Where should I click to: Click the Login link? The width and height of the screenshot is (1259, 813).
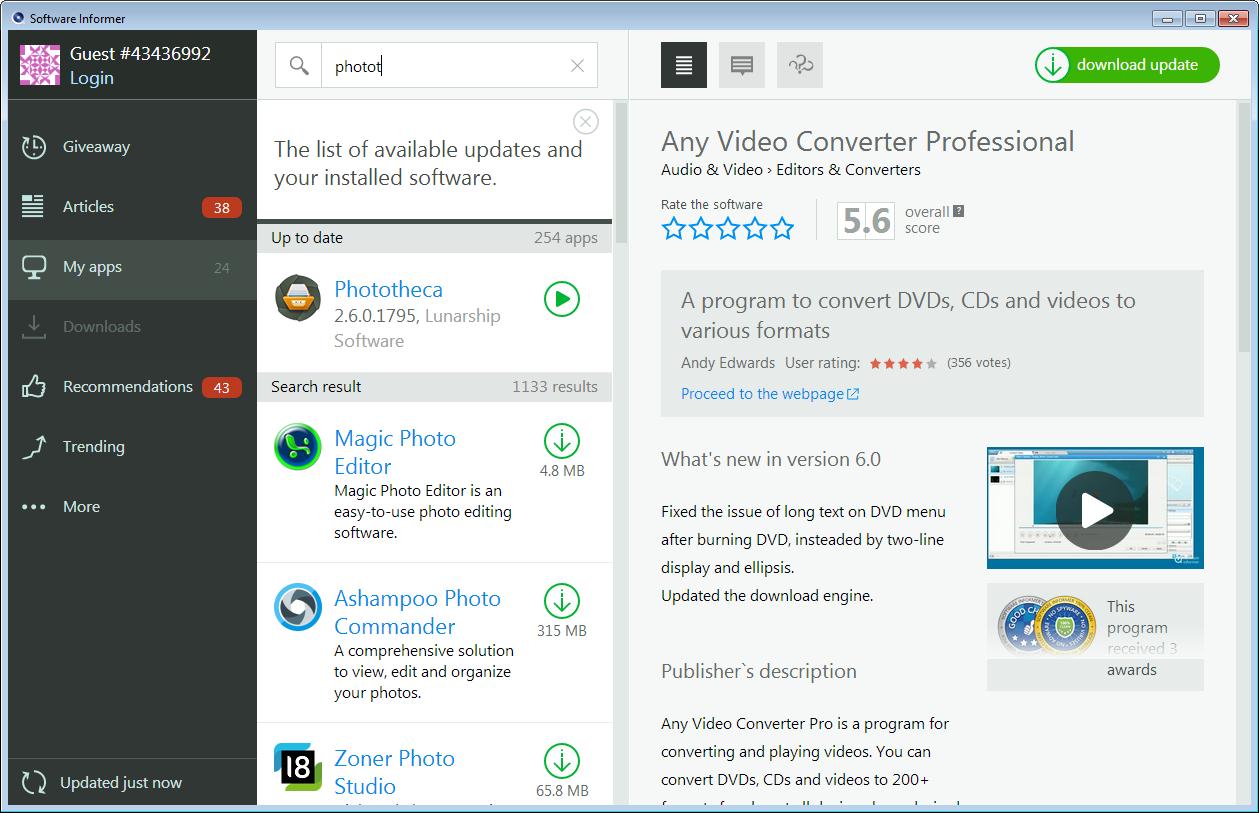[x=91, y=78]
